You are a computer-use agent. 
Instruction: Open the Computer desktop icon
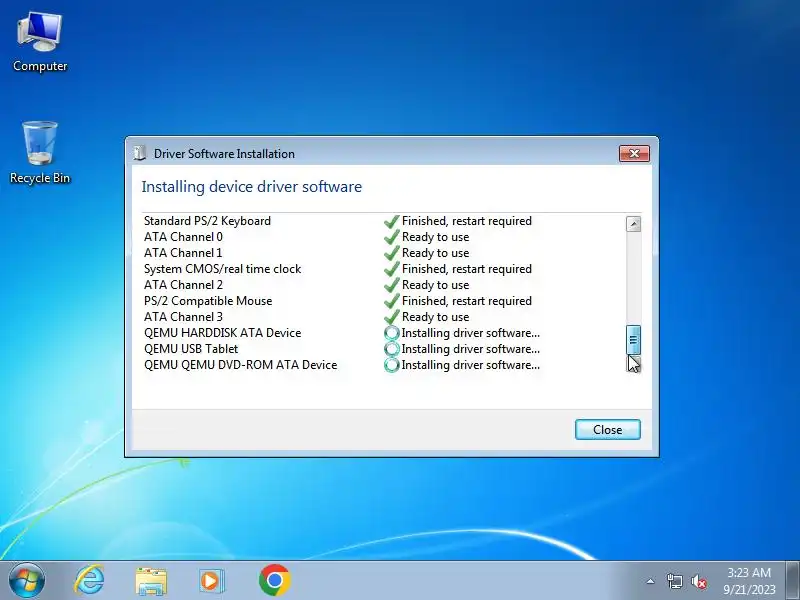click(x=40, y=43)
